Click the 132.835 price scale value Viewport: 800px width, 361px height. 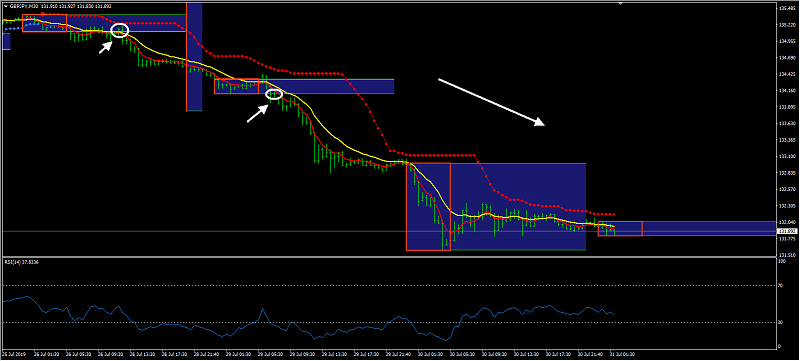(x=786, y=173)
